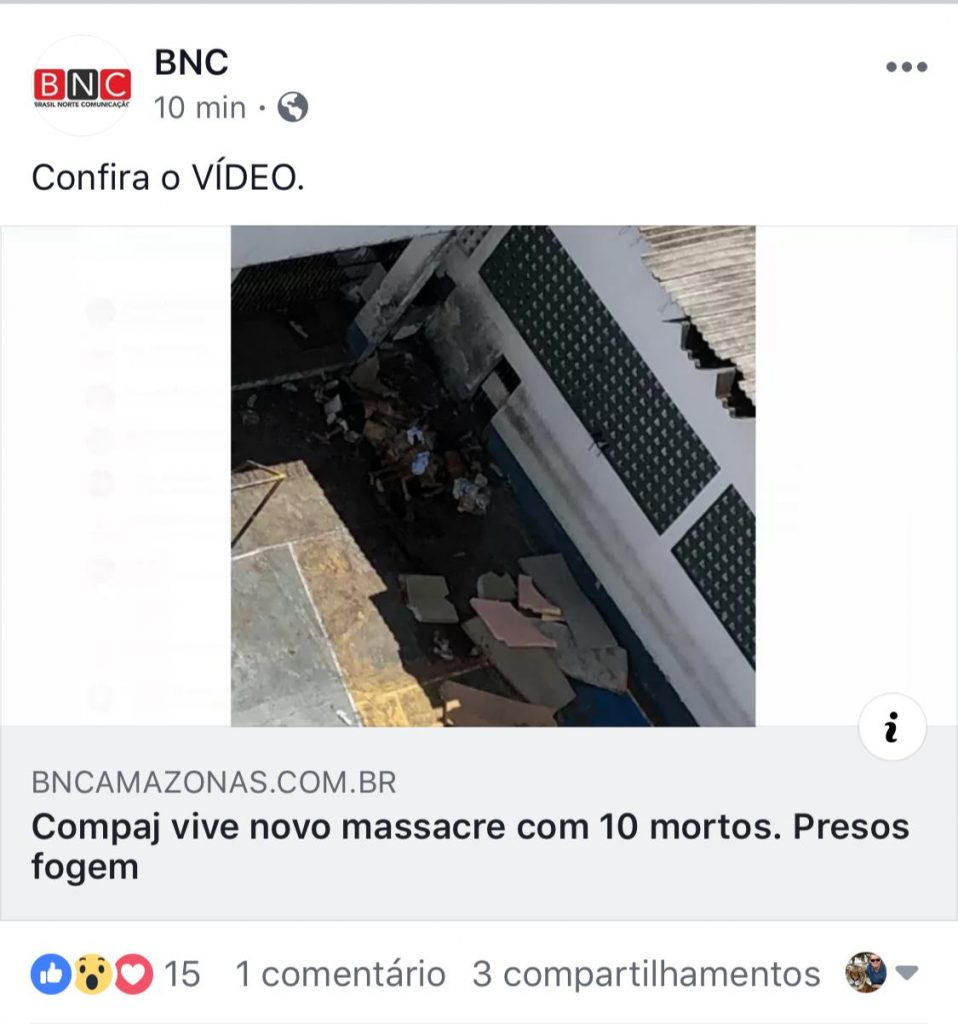
Task: View the 1 comentário comments
Action: pos(340,974)
